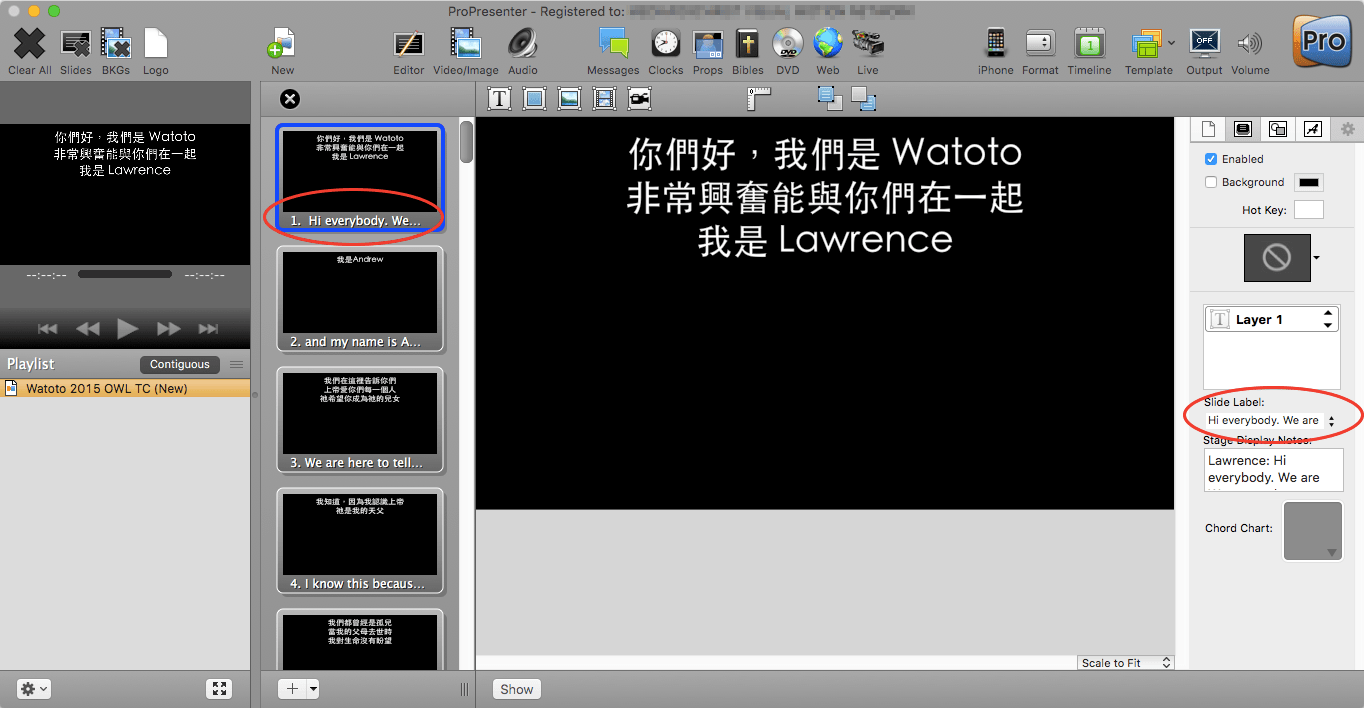Open the Props panel

point(708,44)
